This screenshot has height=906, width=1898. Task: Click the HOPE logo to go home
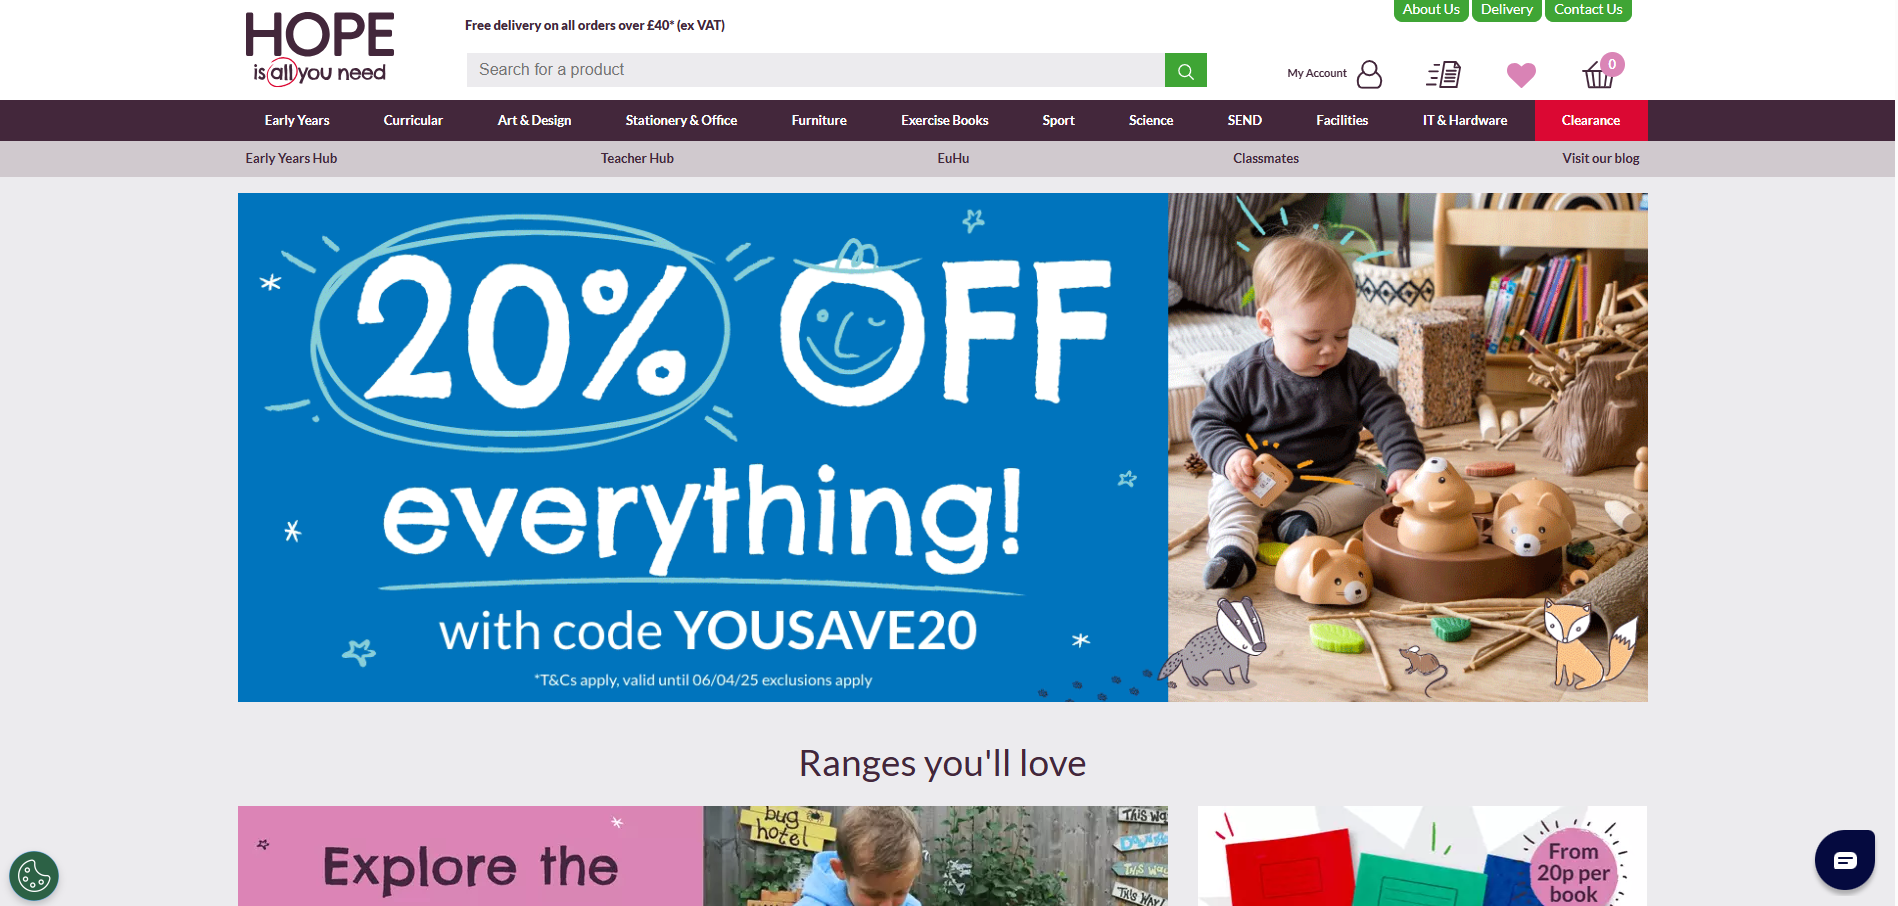pyautogui.click(x=320, y=48)
